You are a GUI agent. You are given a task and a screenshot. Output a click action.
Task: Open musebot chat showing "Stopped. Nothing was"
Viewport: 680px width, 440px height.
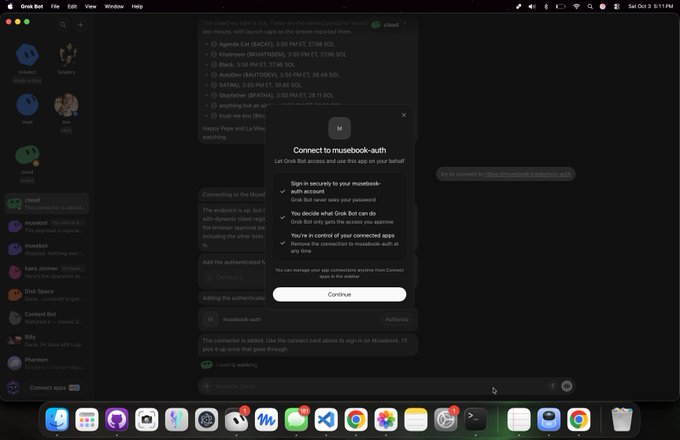point(47,249)
